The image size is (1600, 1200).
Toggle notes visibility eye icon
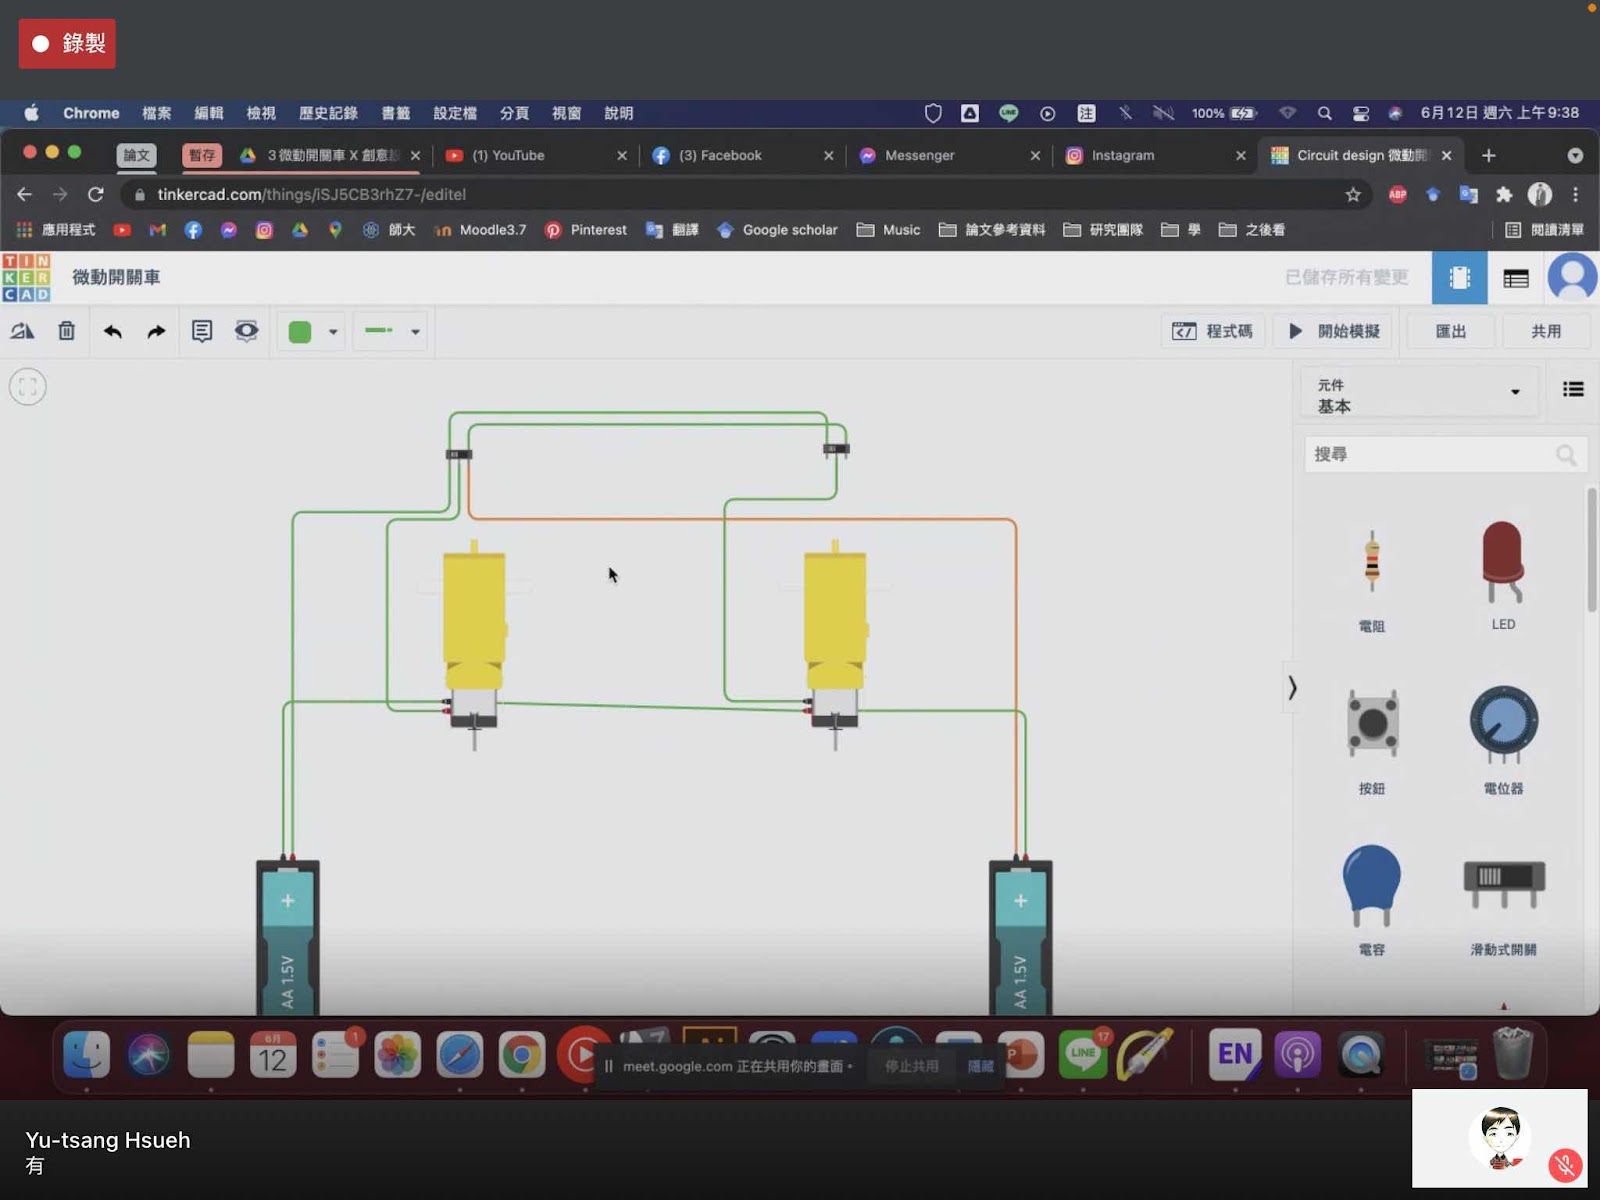246,331
